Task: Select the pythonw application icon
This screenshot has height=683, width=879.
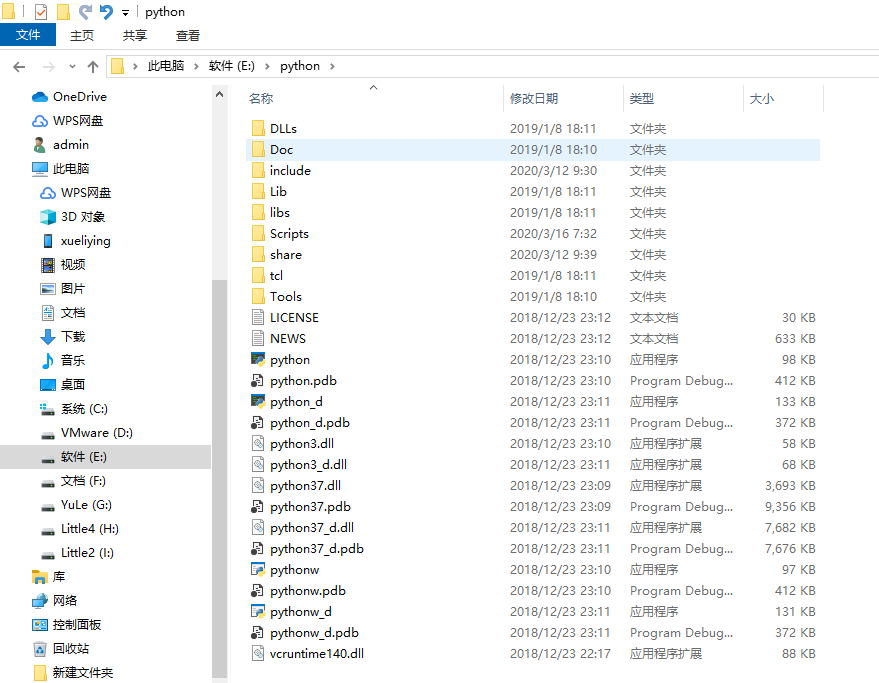Action: [258, 570]
